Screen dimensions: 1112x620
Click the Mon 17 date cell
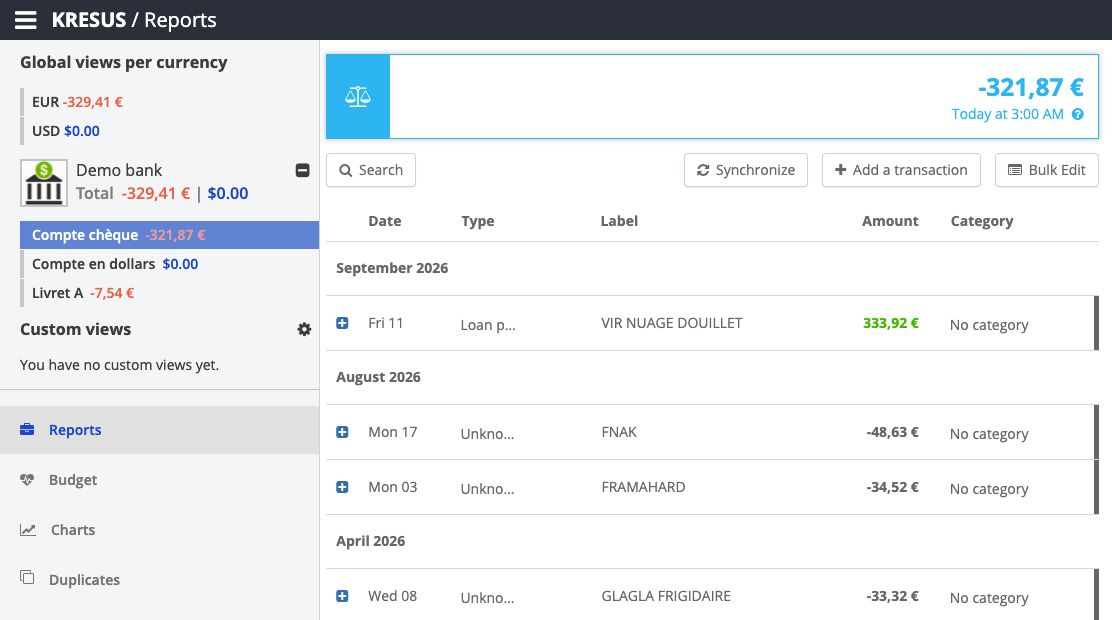[x=392, y=432]
